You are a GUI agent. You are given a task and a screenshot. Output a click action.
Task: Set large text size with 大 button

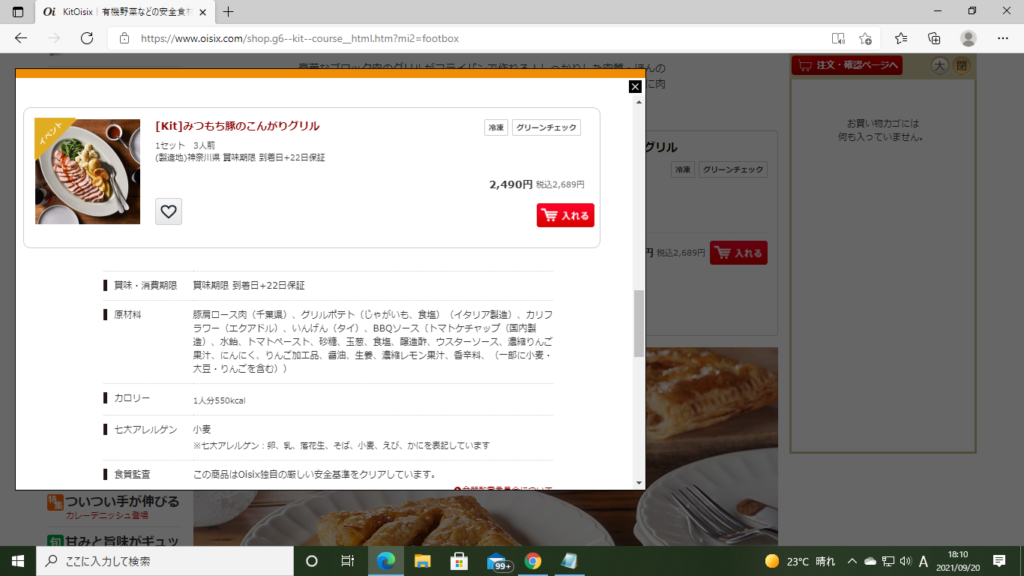click(x=939, y=65)
